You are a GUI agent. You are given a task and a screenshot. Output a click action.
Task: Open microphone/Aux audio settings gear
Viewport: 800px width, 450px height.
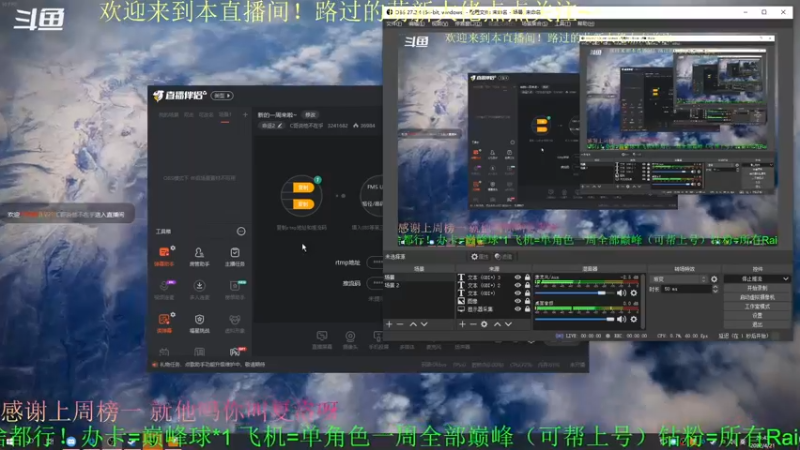[634, 293]
